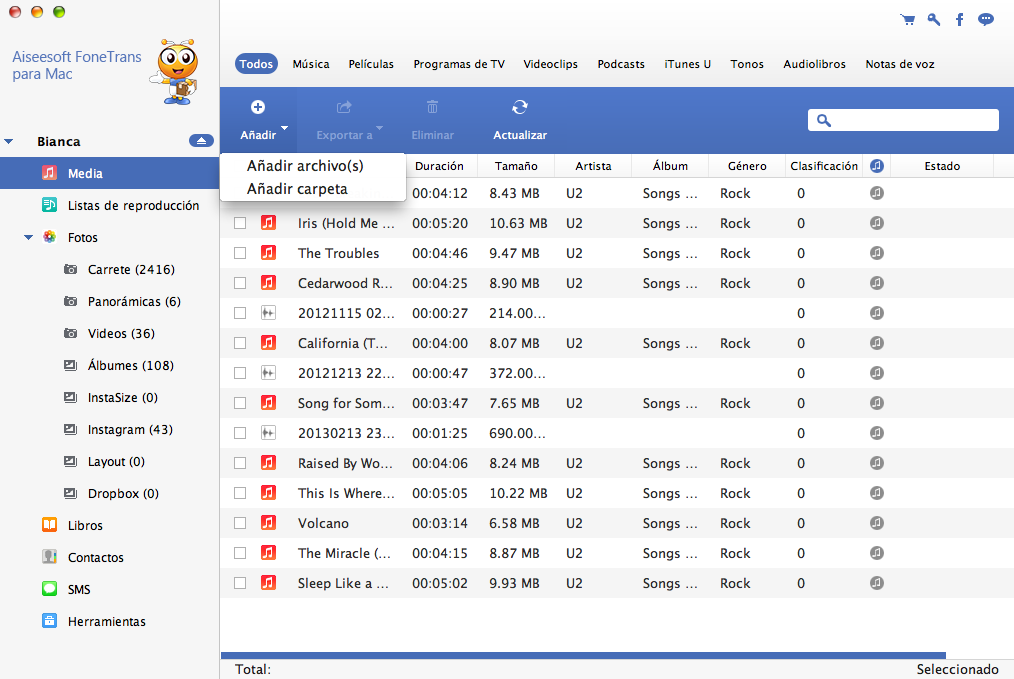Open Videos (36) folder

click(121, 333)
